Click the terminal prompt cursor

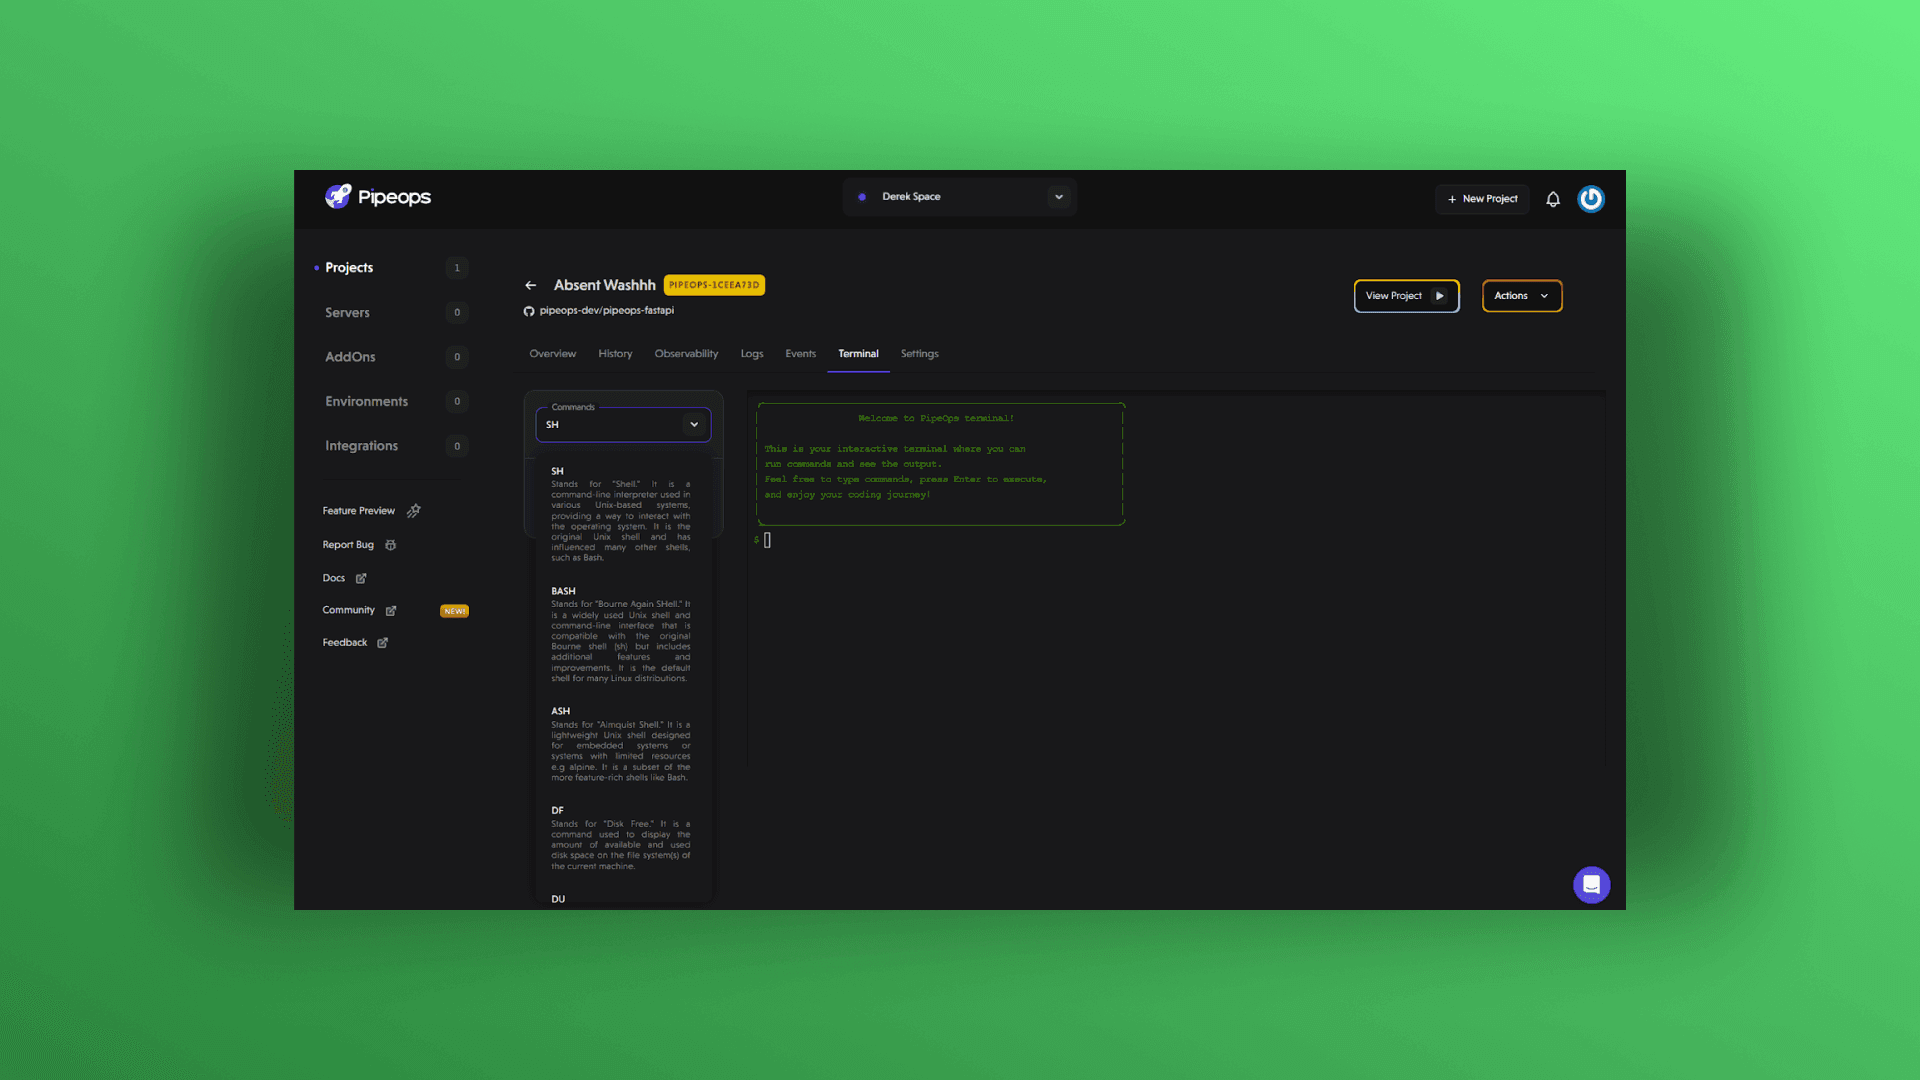tap(767, 540)
